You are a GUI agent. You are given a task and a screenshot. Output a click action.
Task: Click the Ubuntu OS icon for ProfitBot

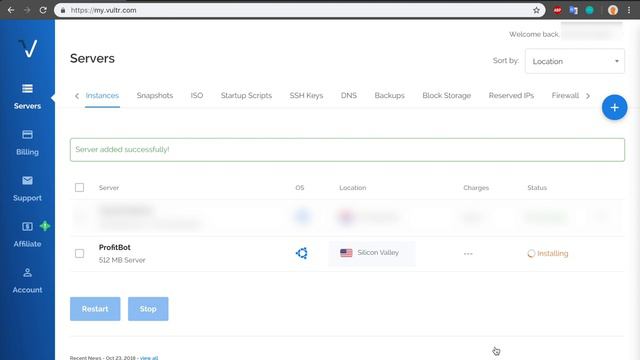(x=302, y=253)
